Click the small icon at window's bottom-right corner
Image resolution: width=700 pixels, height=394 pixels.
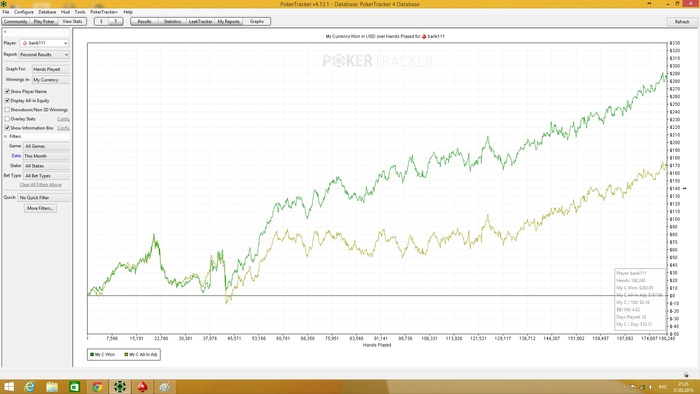686,375
